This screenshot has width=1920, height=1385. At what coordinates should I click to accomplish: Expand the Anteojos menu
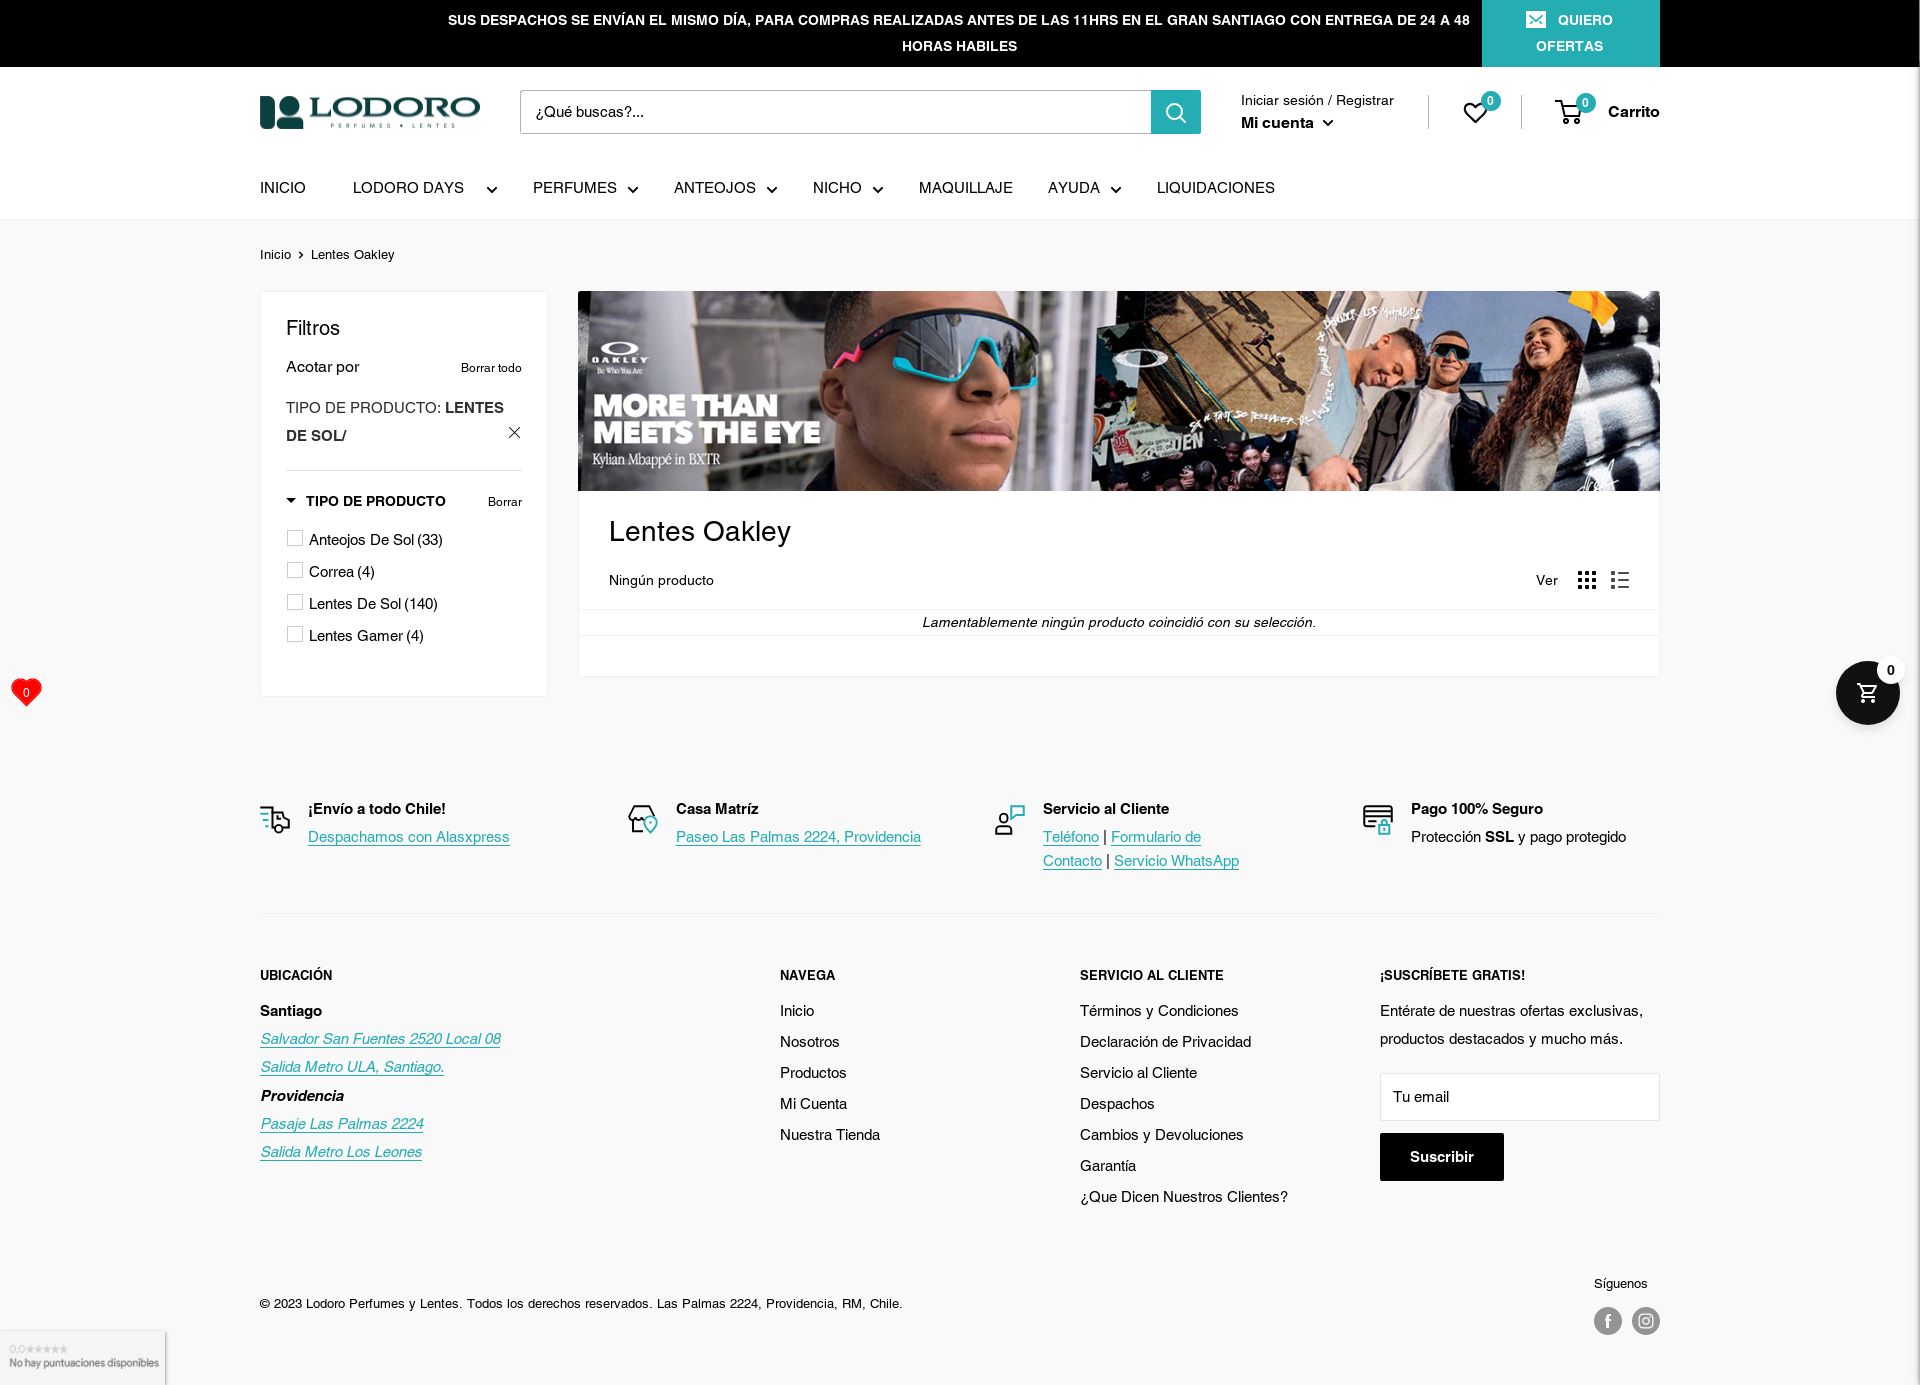725,188
